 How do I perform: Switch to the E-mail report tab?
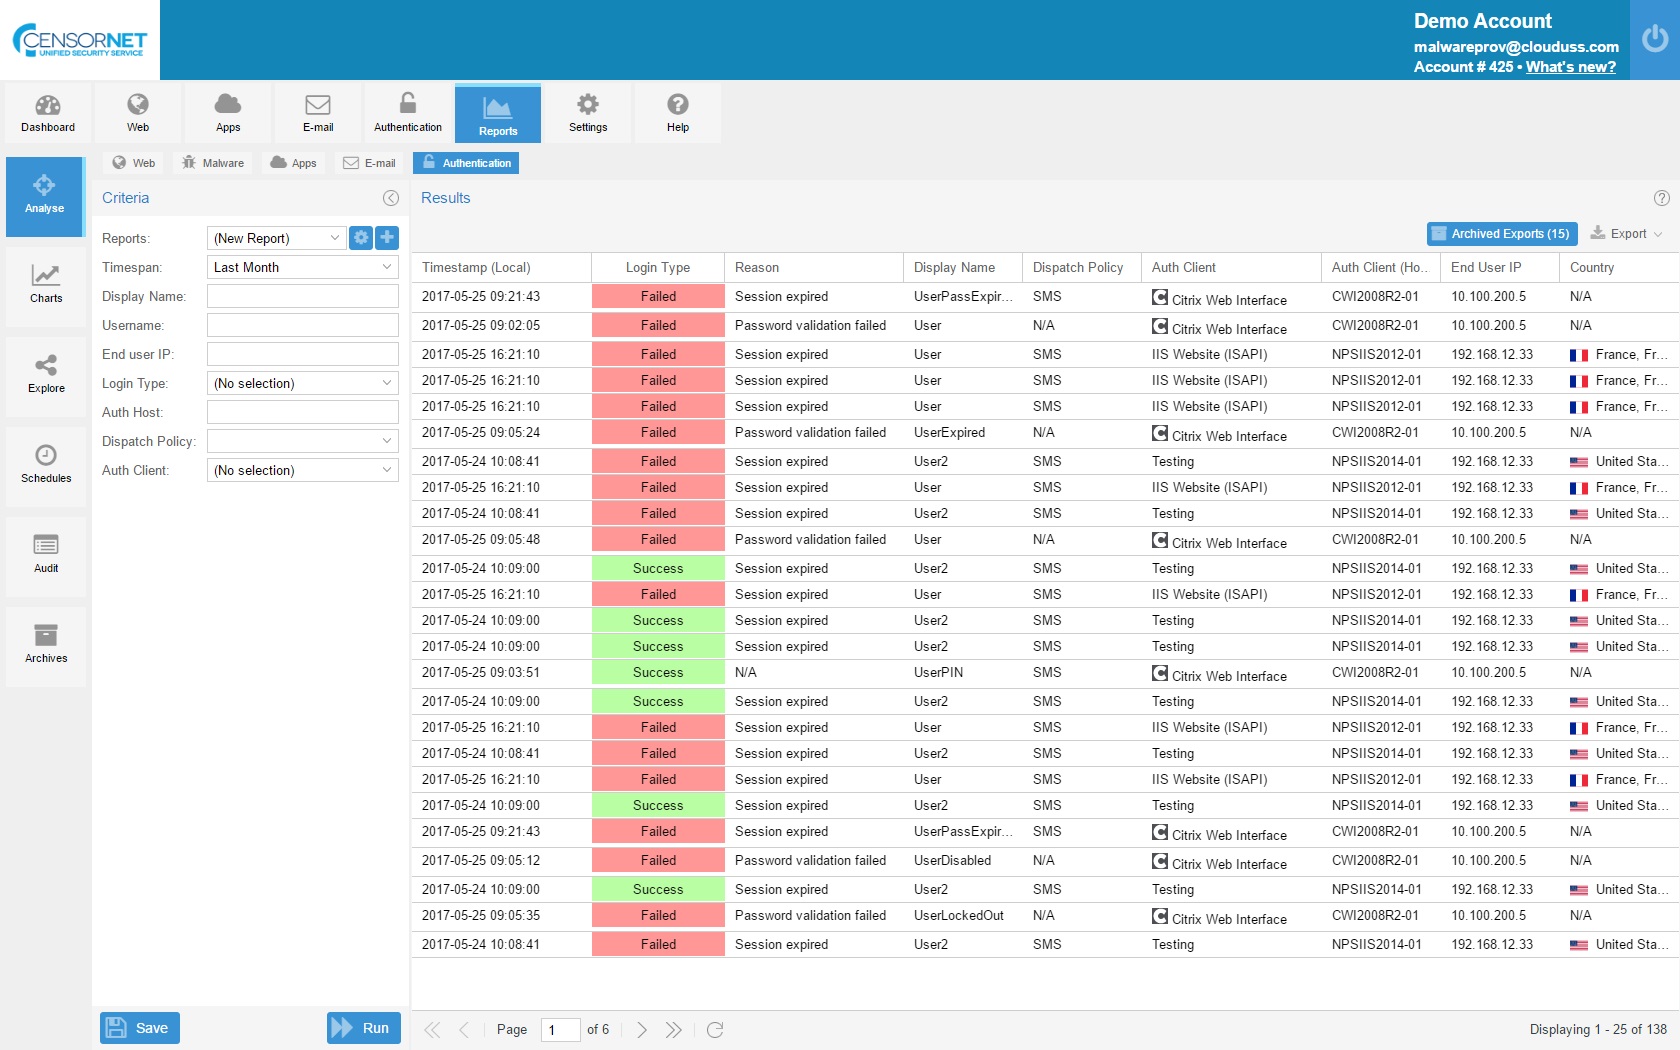tap(369, 163)
